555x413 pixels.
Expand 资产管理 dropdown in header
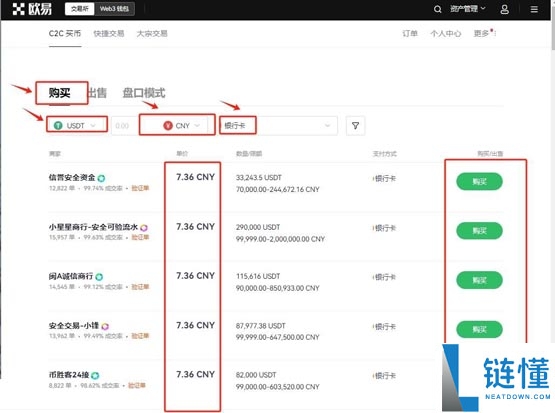467,9
